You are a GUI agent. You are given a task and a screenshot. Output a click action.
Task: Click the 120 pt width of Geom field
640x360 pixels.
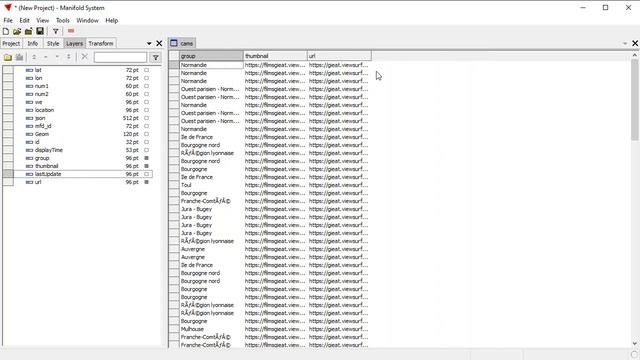coord(131,134)
